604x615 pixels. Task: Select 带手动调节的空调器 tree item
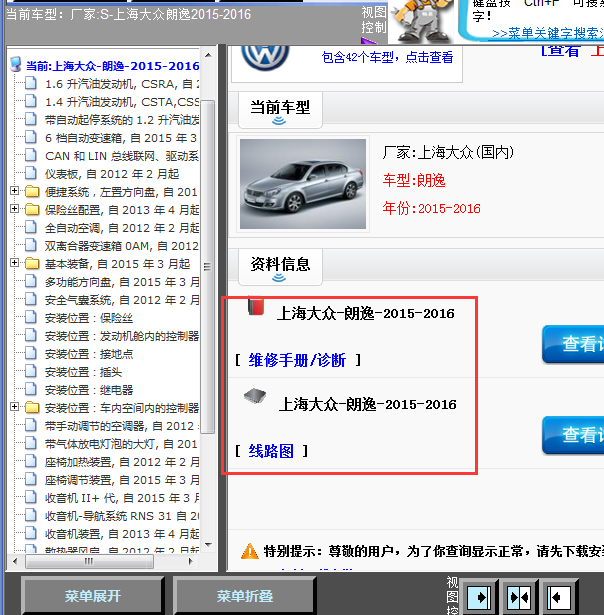pyautogui.click(x=122, y=426)
